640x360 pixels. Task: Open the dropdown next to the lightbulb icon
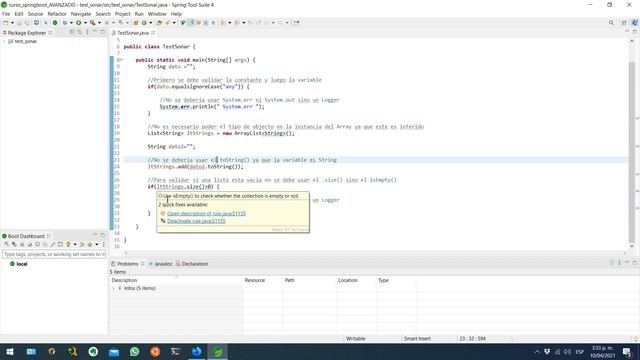click(75, 244)
